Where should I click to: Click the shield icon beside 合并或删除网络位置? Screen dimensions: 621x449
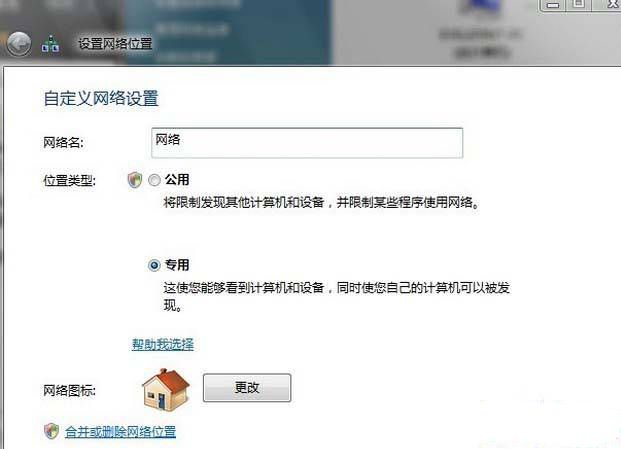(x=51, y=431)
